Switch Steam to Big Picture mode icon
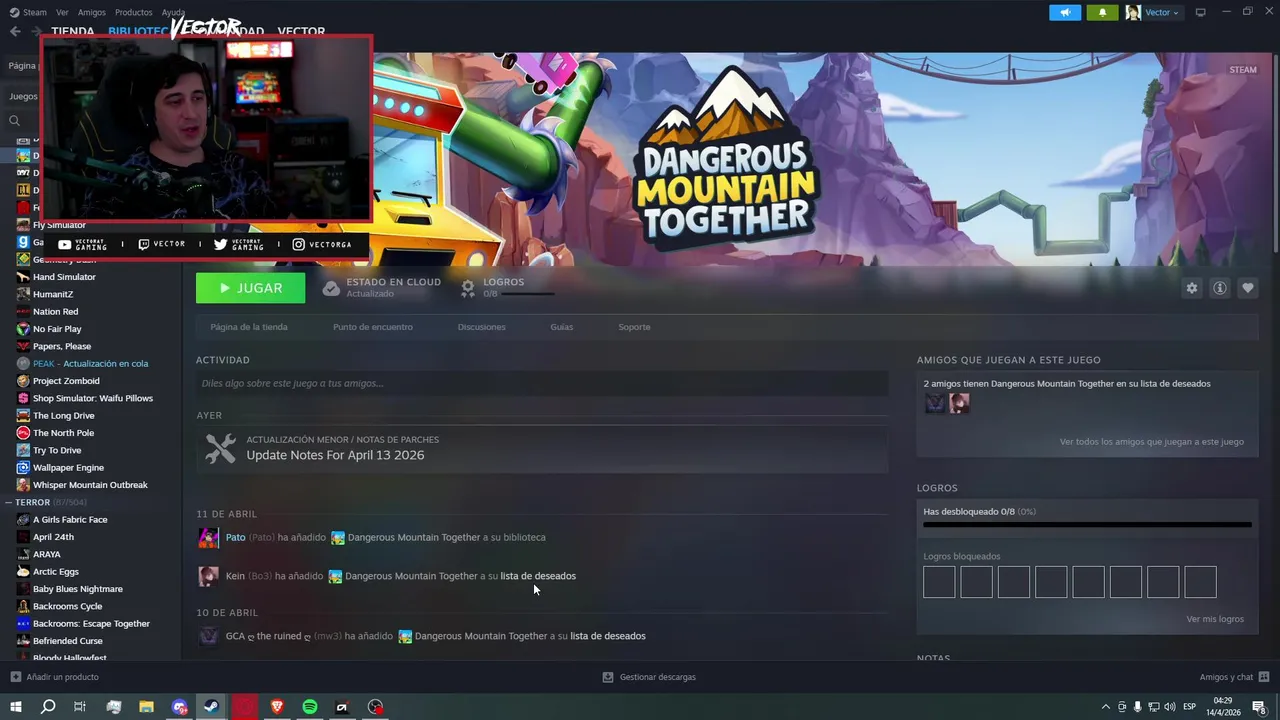Viewport: 1280px width, 720px height. coord(1201,12)
